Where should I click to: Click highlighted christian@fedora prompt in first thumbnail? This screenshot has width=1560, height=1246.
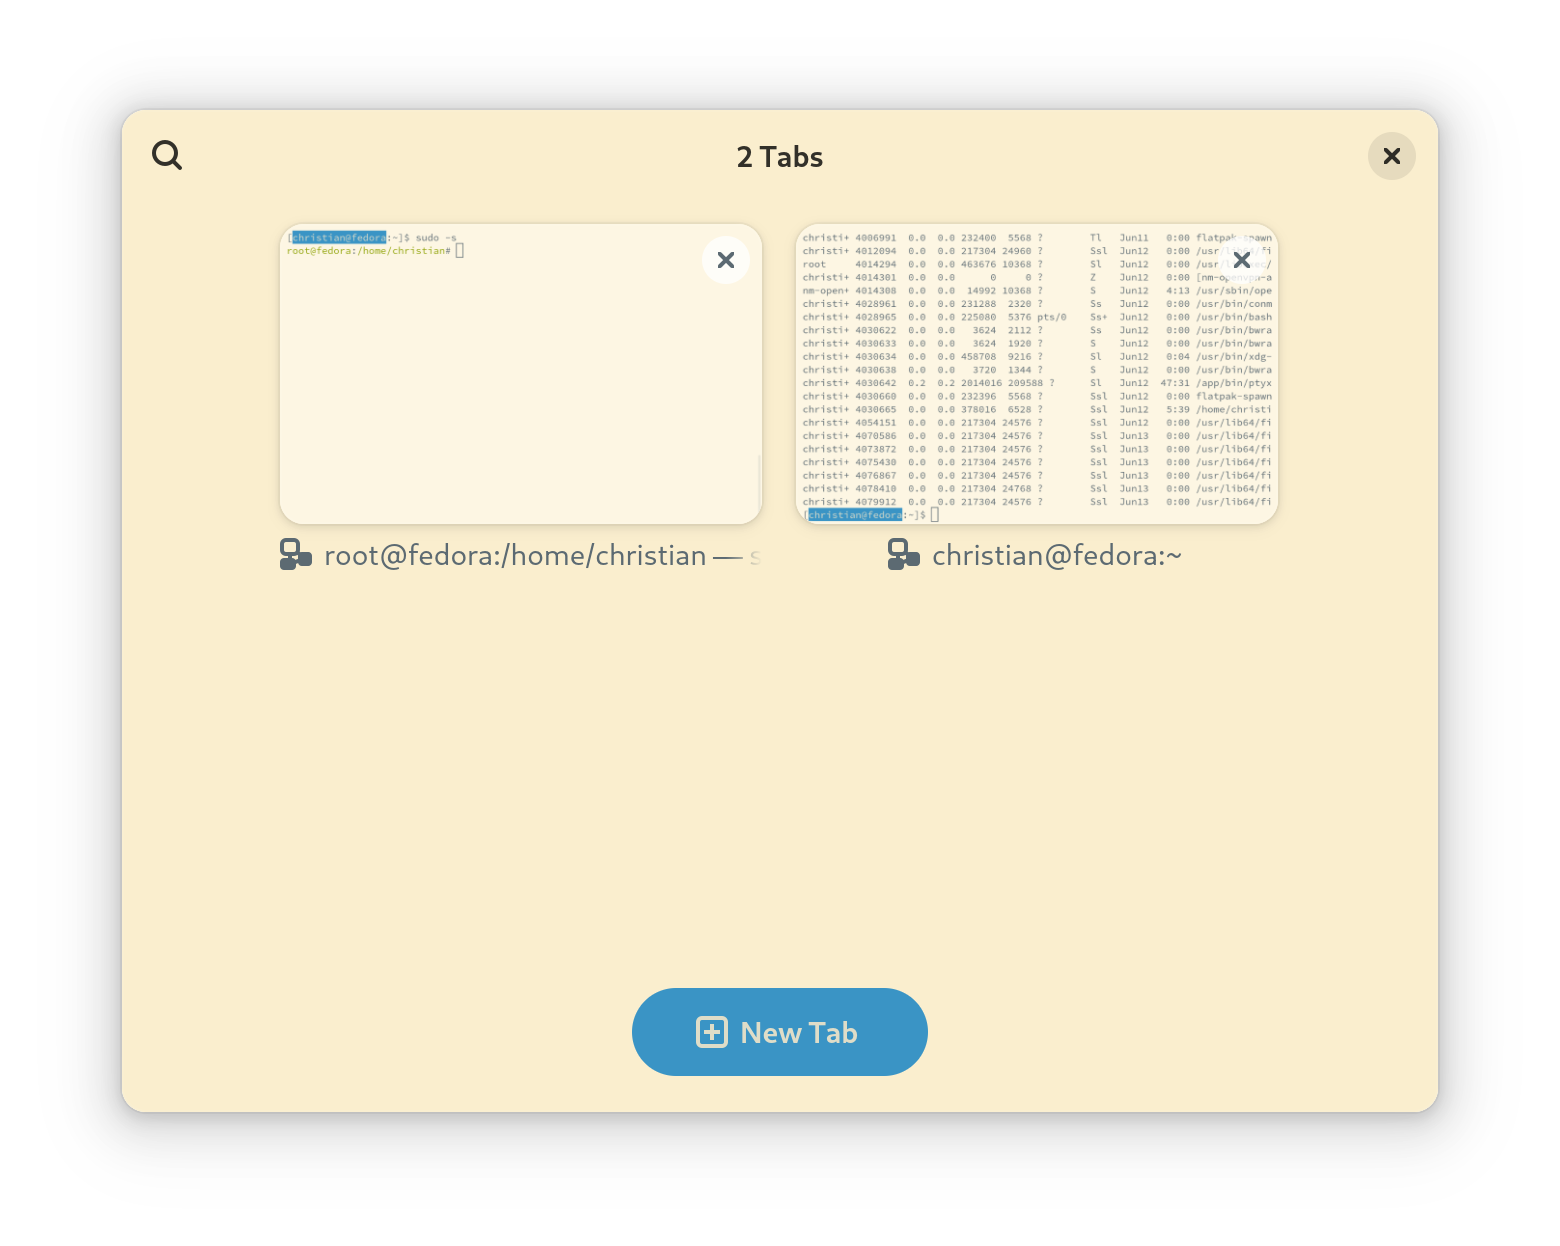pos(339,238)
